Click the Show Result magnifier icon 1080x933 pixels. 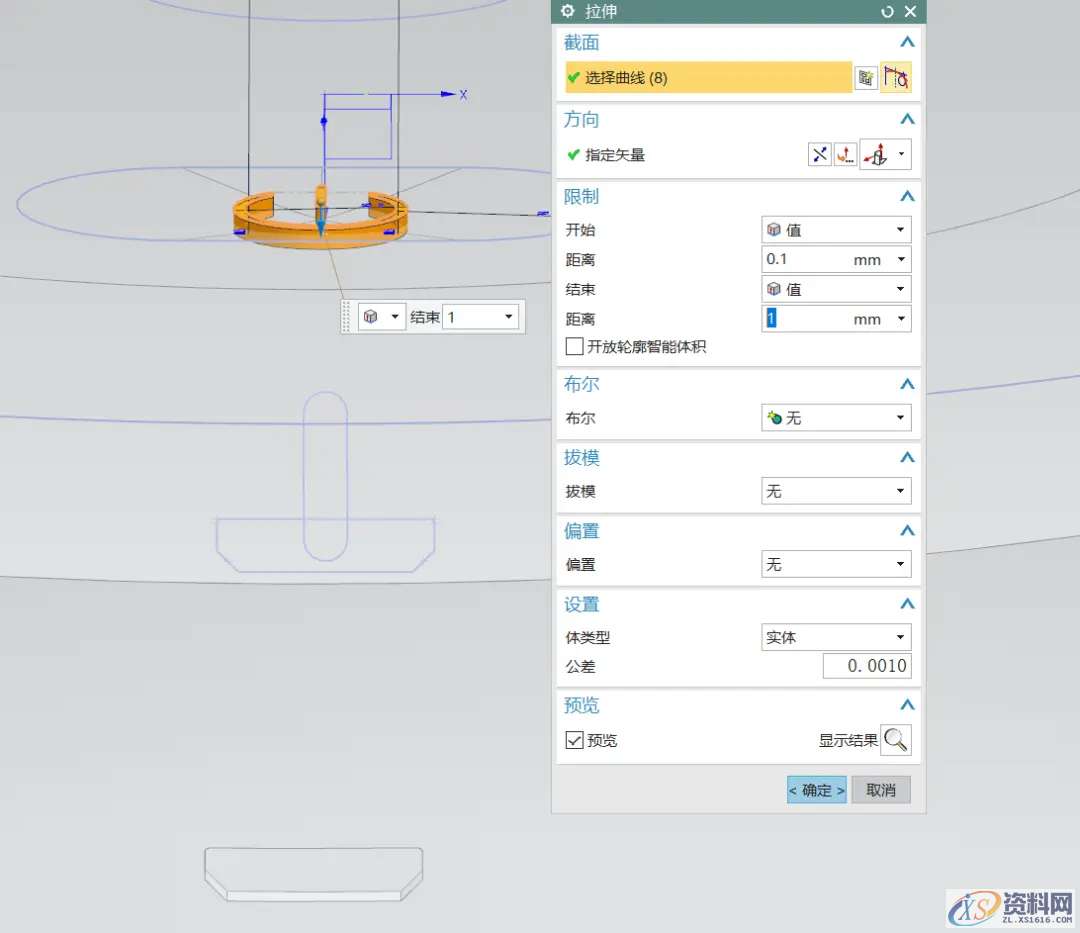[x=896, y=740]
